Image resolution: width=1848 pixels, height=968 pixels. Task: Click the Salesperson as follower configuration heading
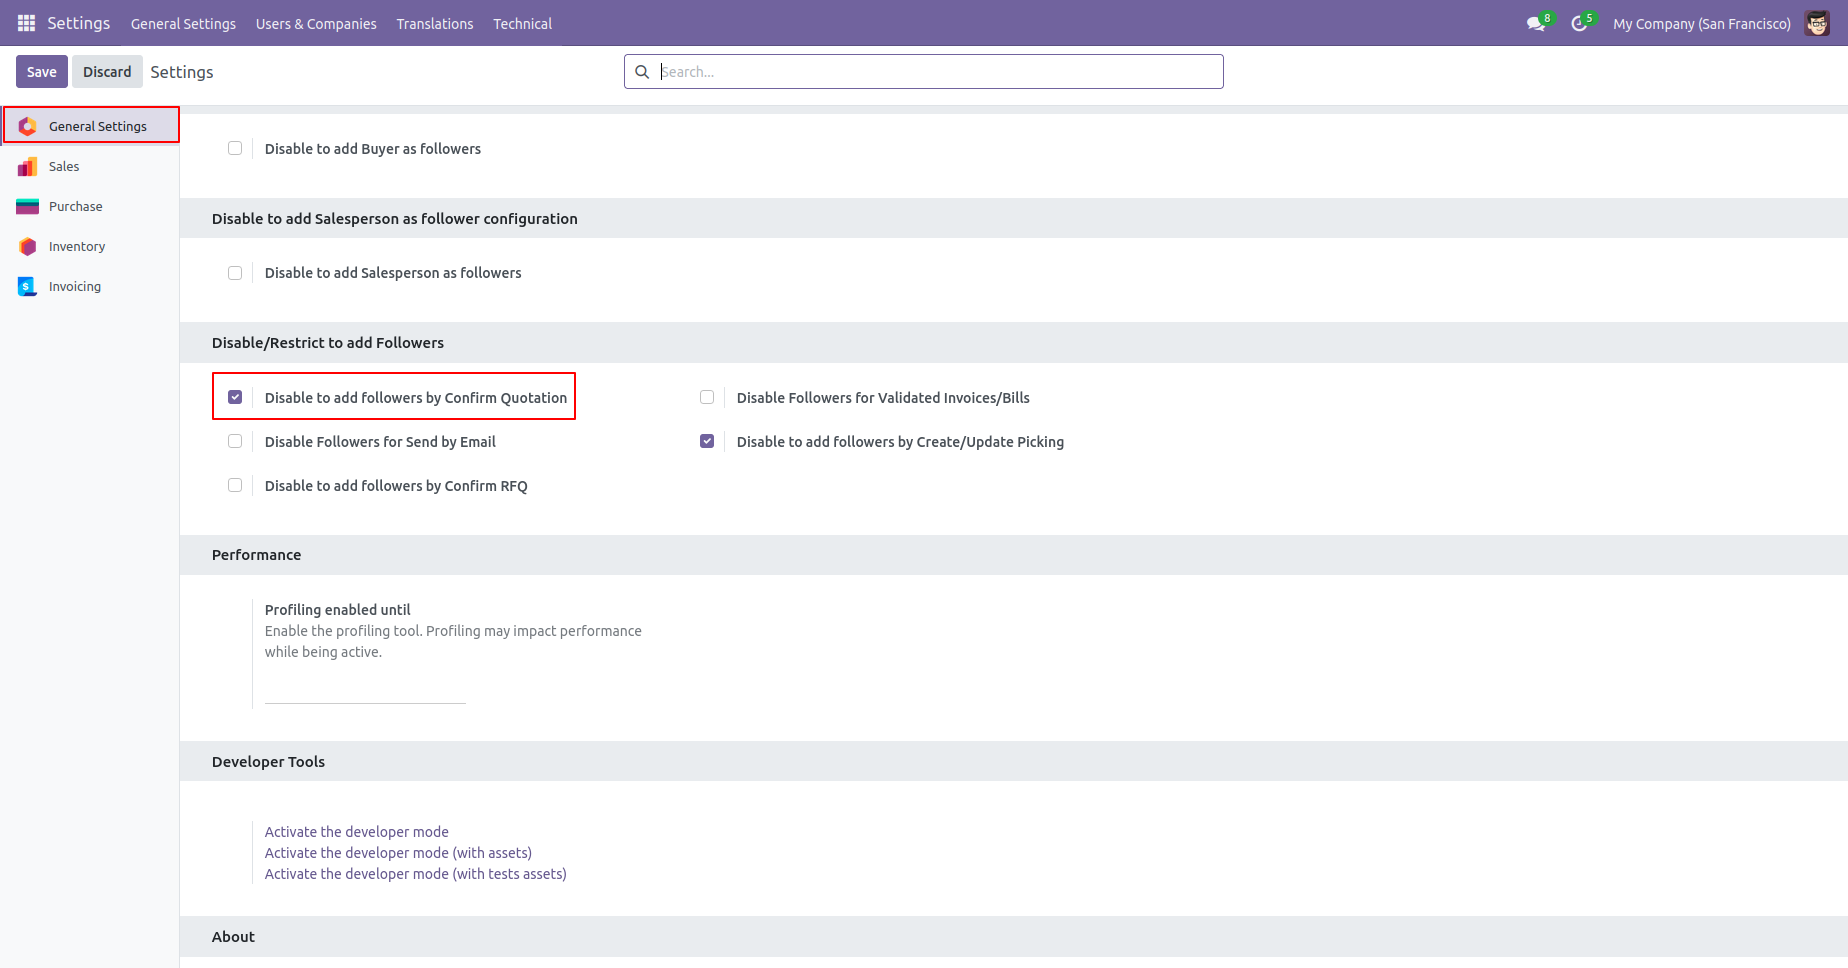pyautogui.click(x=395, y=219)
